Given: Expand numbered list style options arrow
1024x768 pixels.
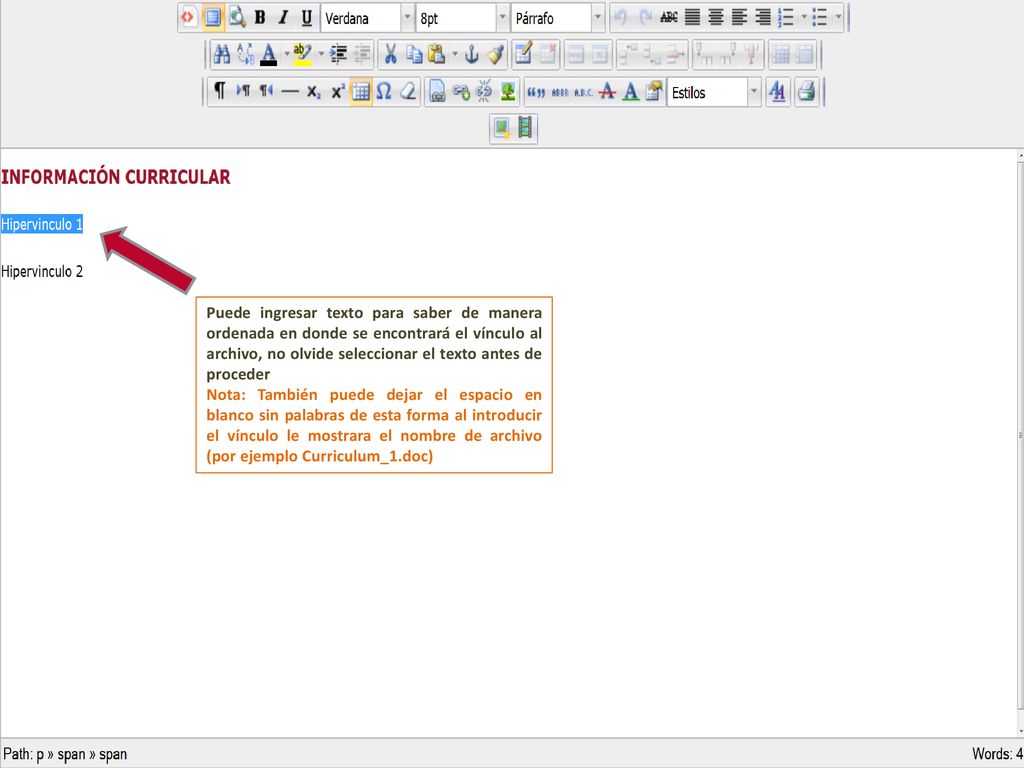Looking at the screenshot, I should (x=804, y=18).
